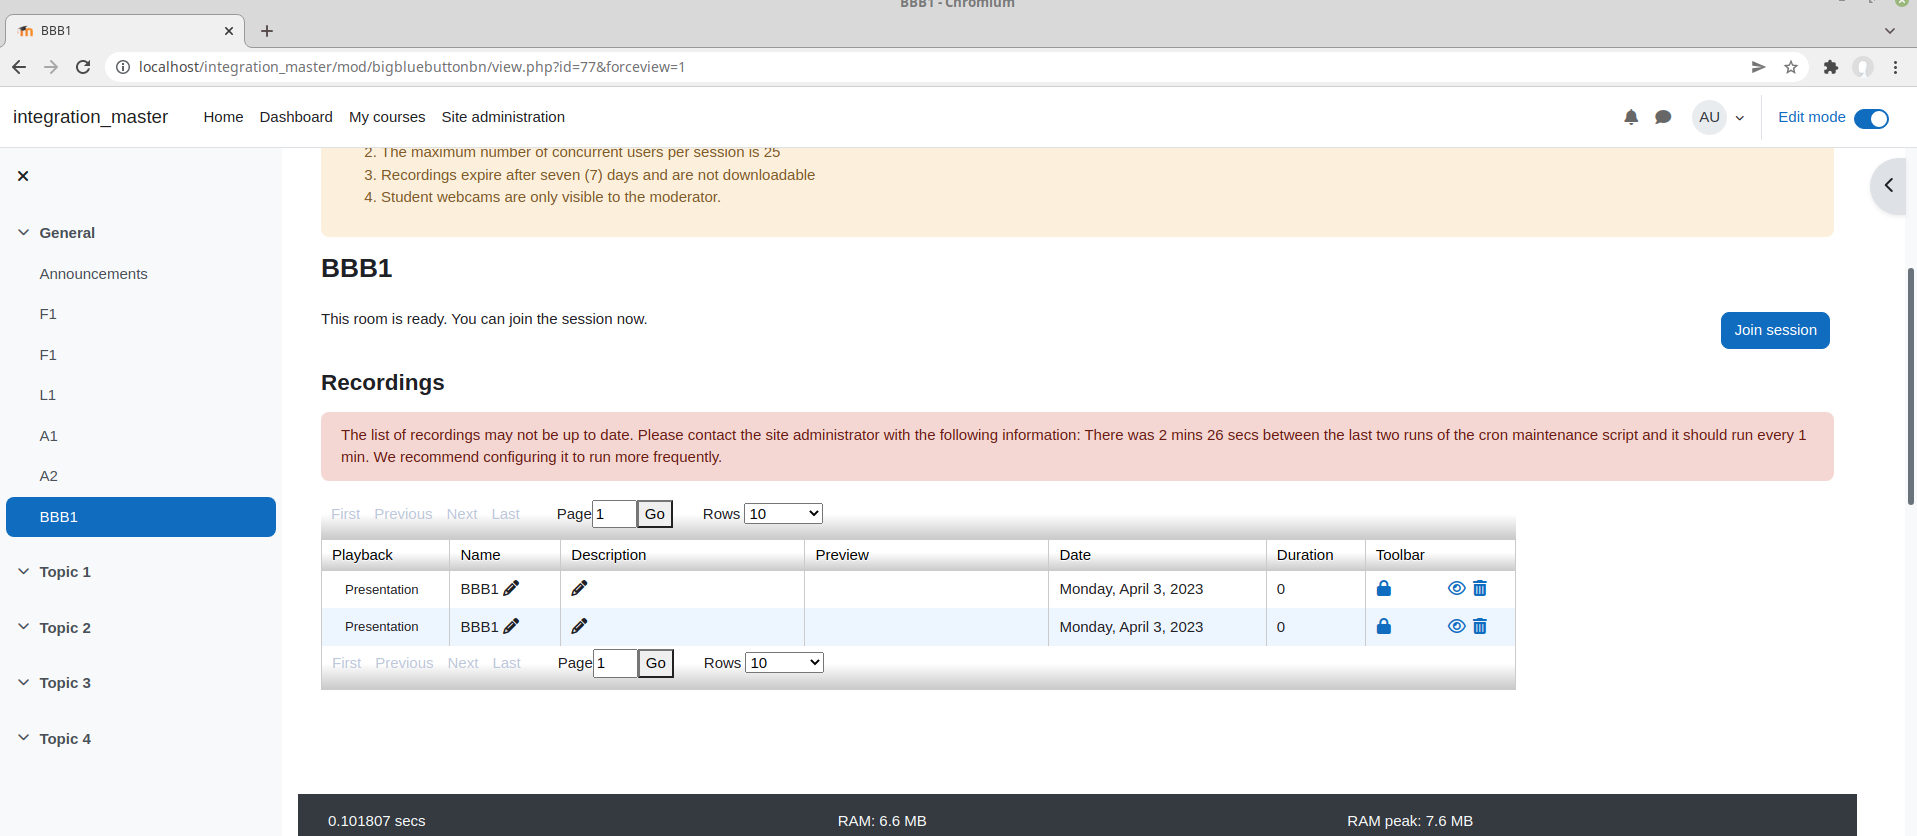Click the page vertical scrollbar
Viewport: 1917px width, 836px height.
click(x=1911, y=386)
